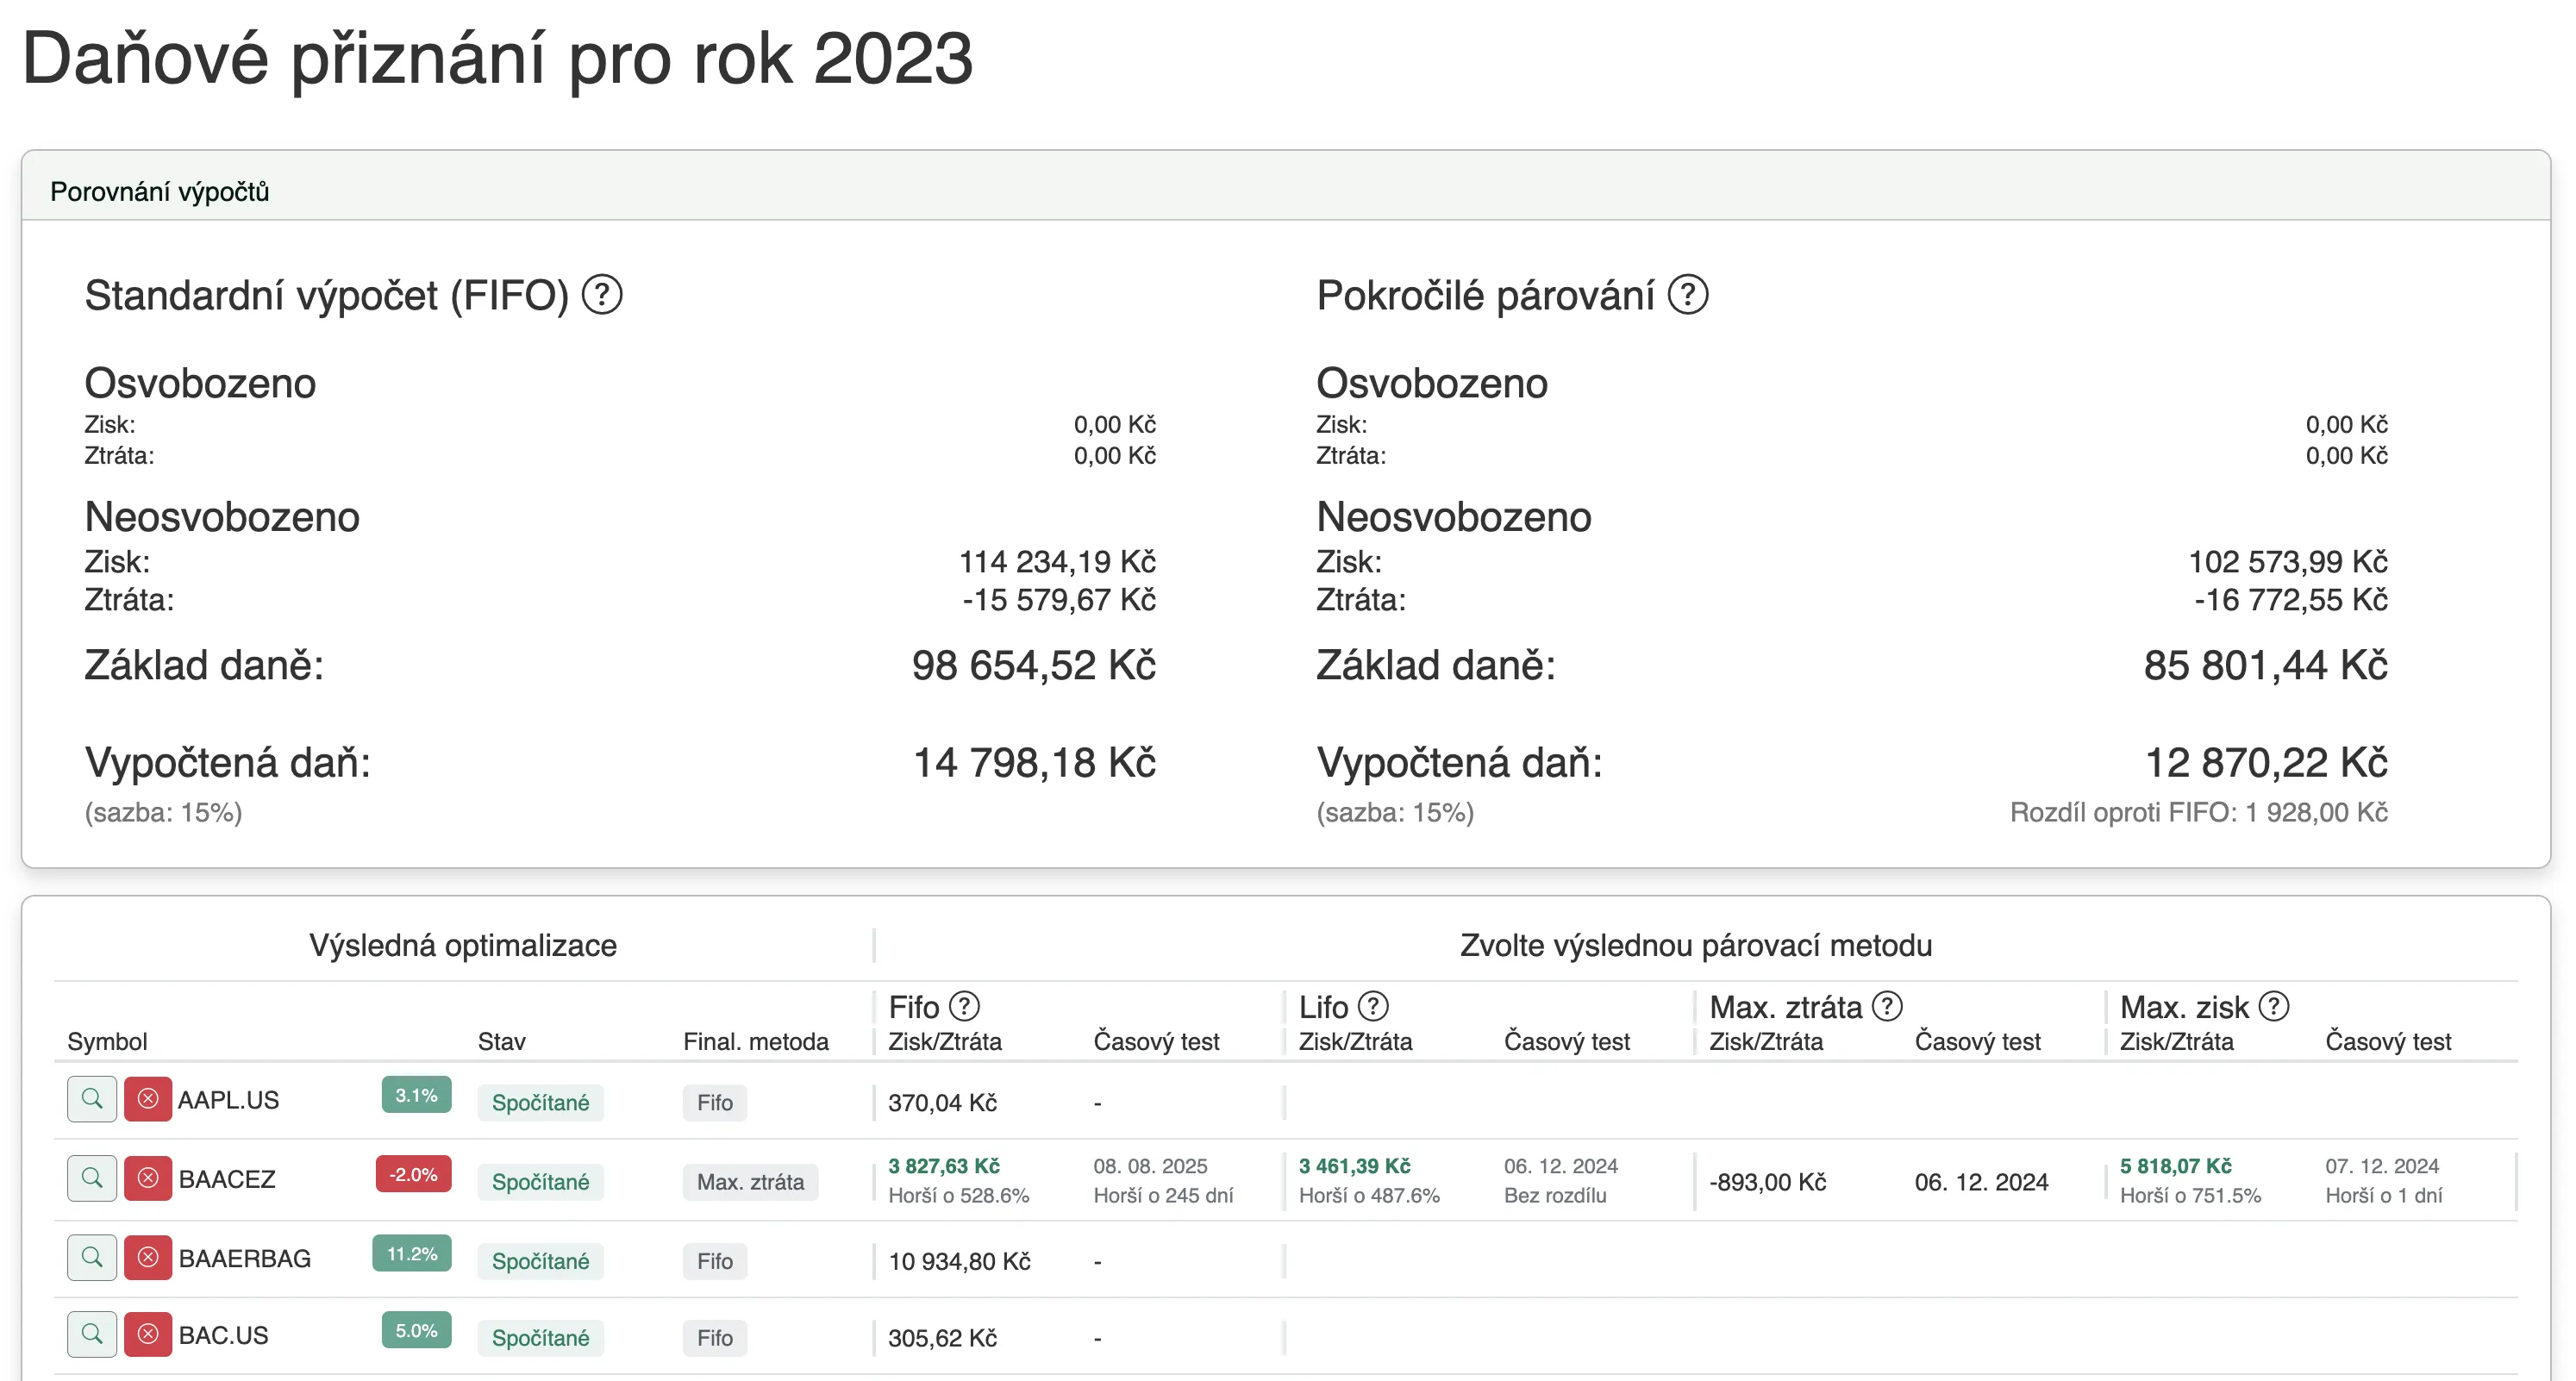The width and height of the screenshot is (2576, 1381).
Task: Click the red remove icon for AAPL.US
Action: [x=148, y=1099]
